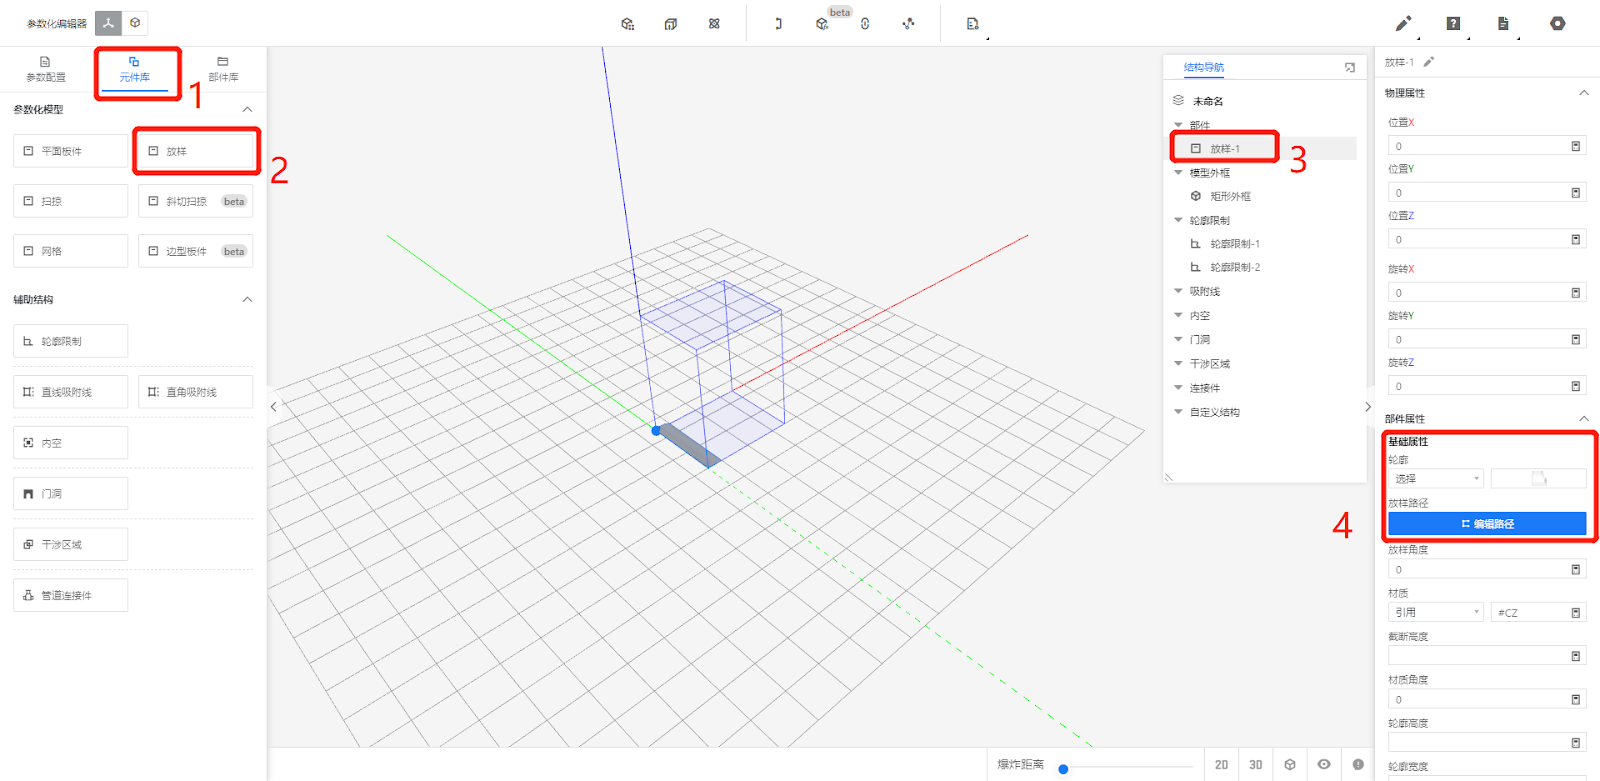Click the pencil icon beside 放样-1 title
This screenshot has height=781, width=1600.
(1429, 62)
